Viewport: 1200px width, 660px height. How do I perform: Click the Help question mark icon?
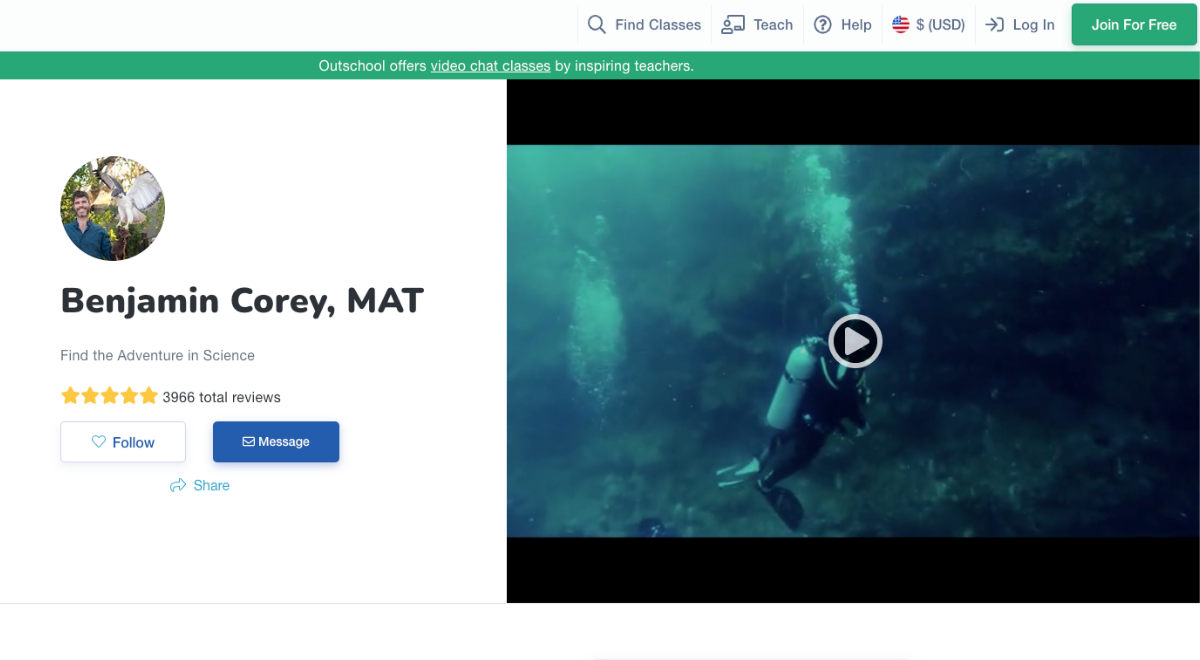(x=823, y=25)
